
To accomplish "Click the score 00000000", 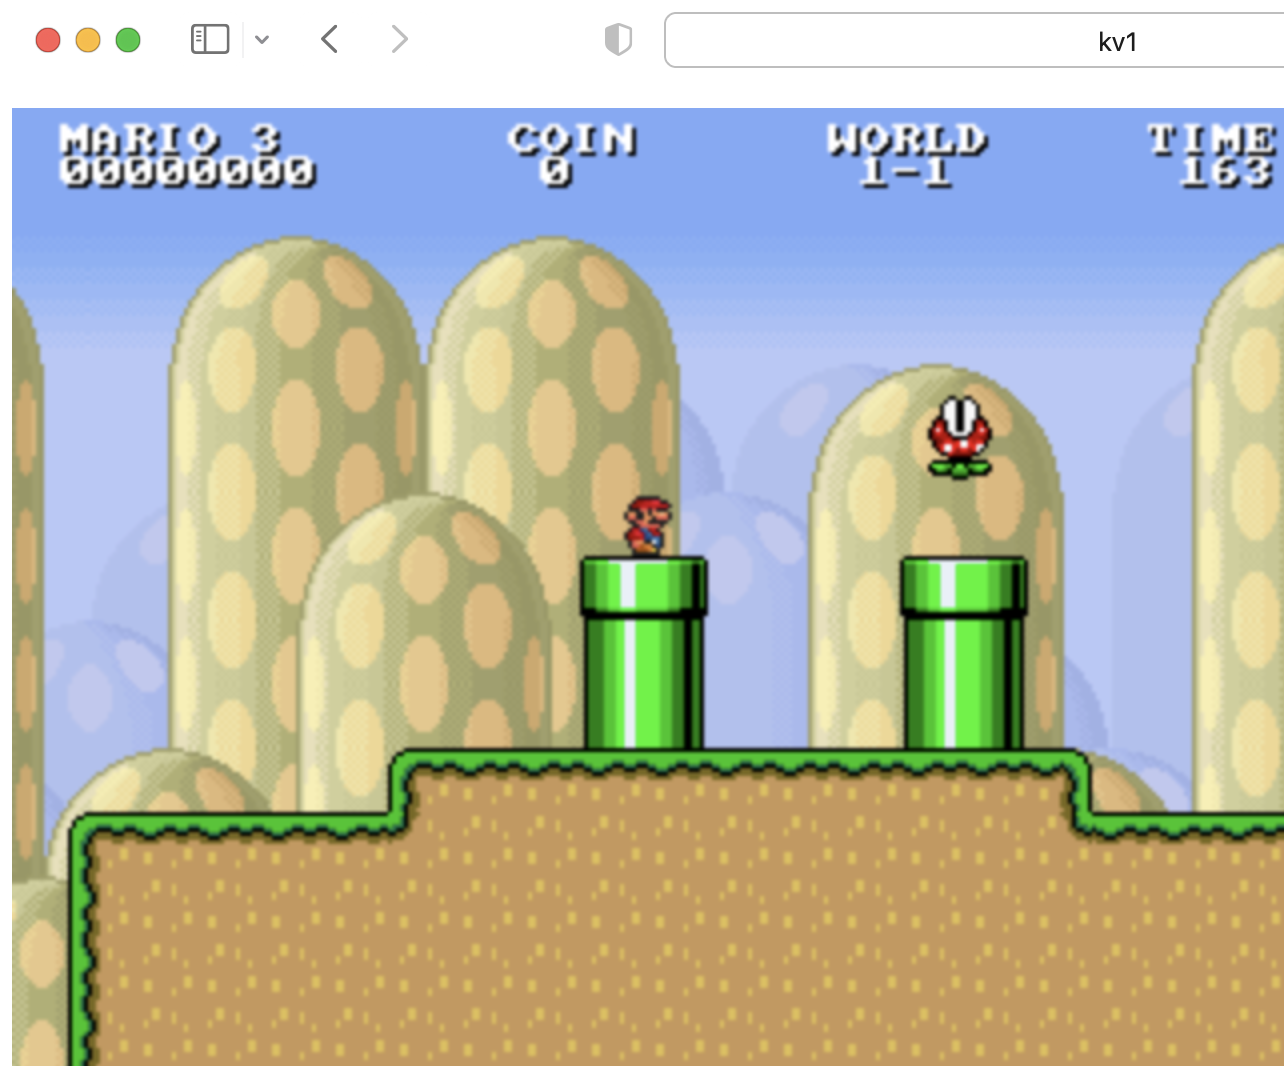I will pyautogui.click(x=187, y=172).
